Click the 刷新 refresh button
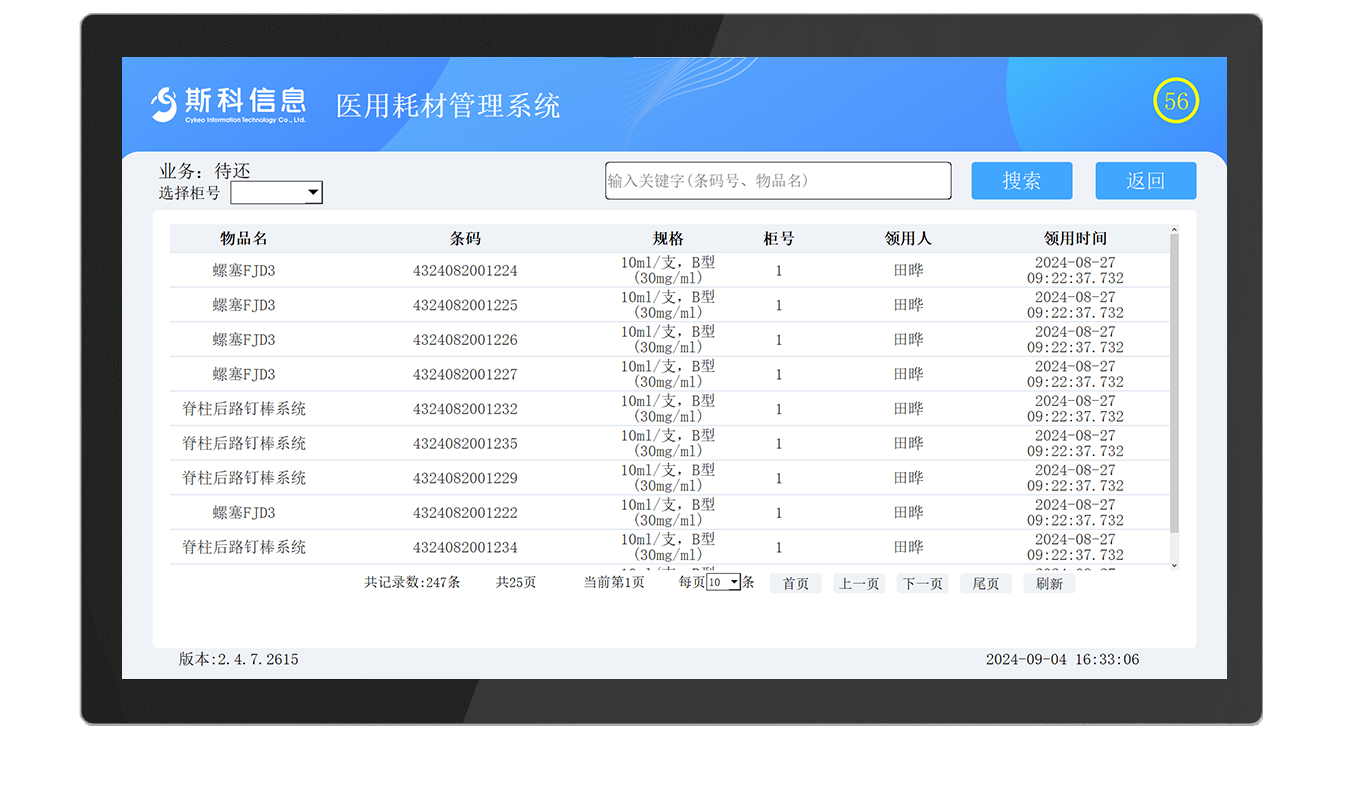1370x789 pixels. click(x=1048, y=583)
